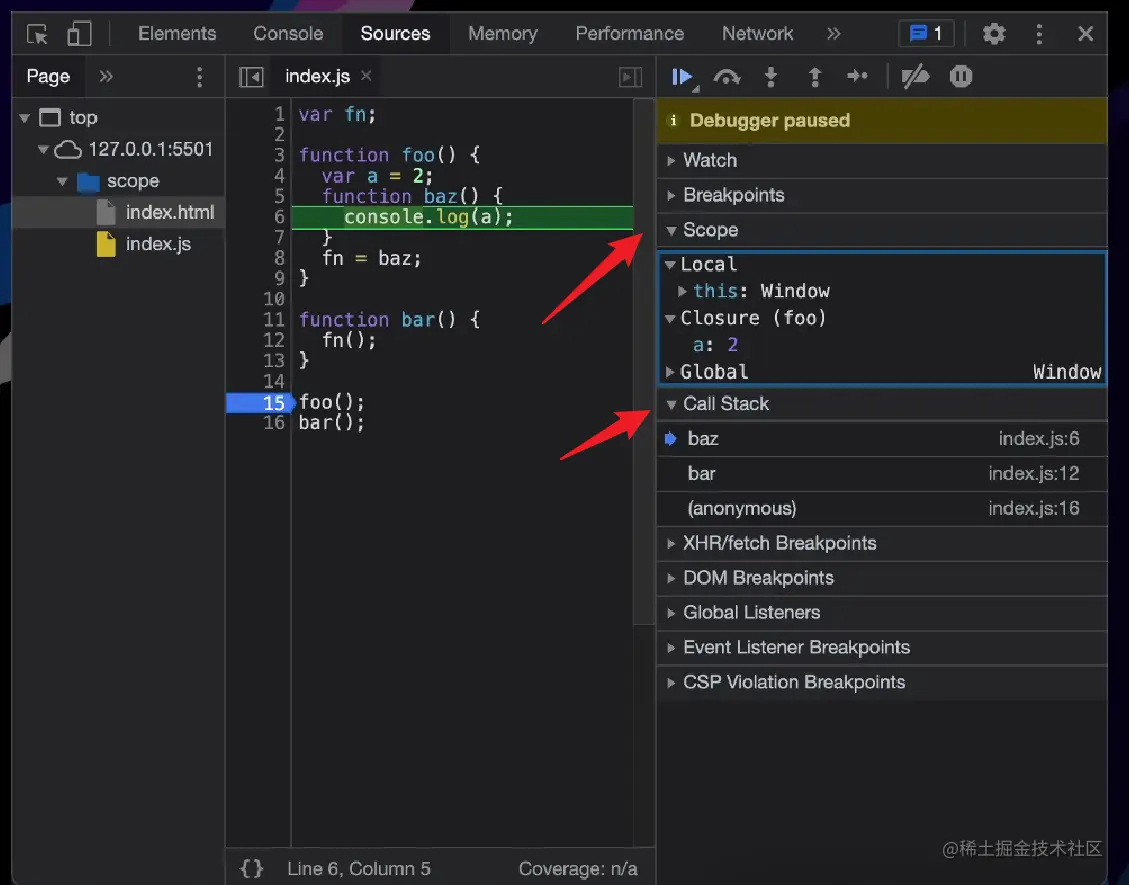
Task: Open index.js:6 source link
Action: coord(1038,439)
